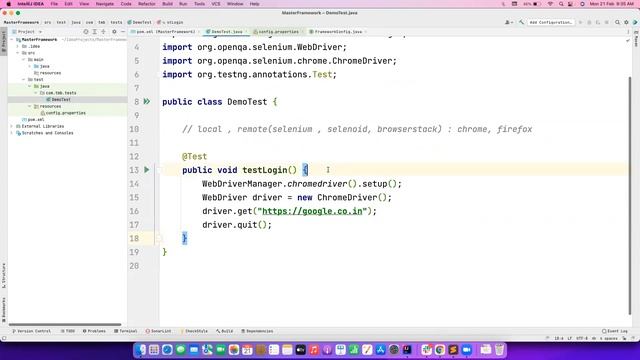Click the DemoTest breadcrumb in navigation bar
This screenshot has width=640, height=360.
pos(140,22)
